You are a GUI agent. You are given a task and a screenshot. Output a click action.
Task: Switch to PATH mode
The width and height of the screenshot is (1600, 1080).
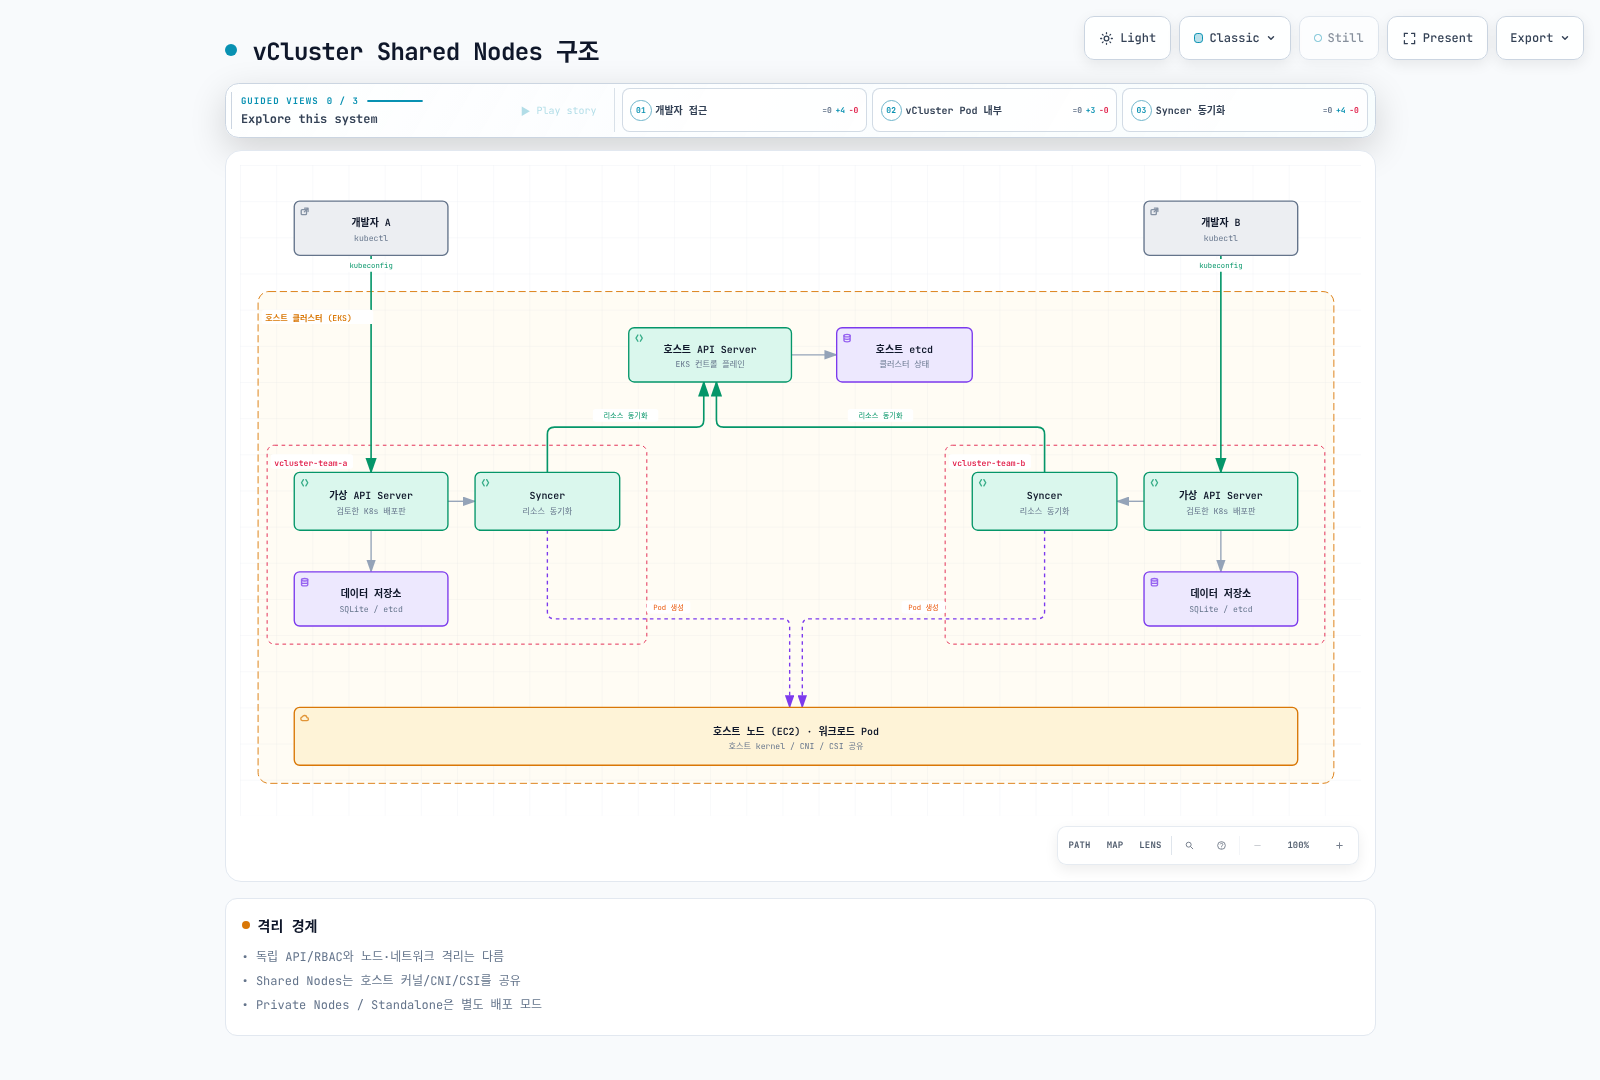click(1079, 845)
